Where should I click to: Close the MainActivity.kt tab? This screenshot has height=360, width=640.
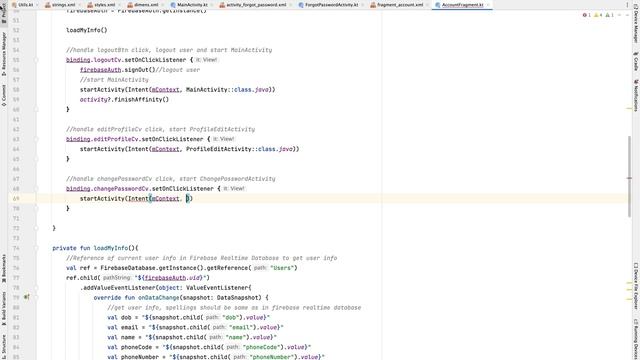(x=211, y=5)
